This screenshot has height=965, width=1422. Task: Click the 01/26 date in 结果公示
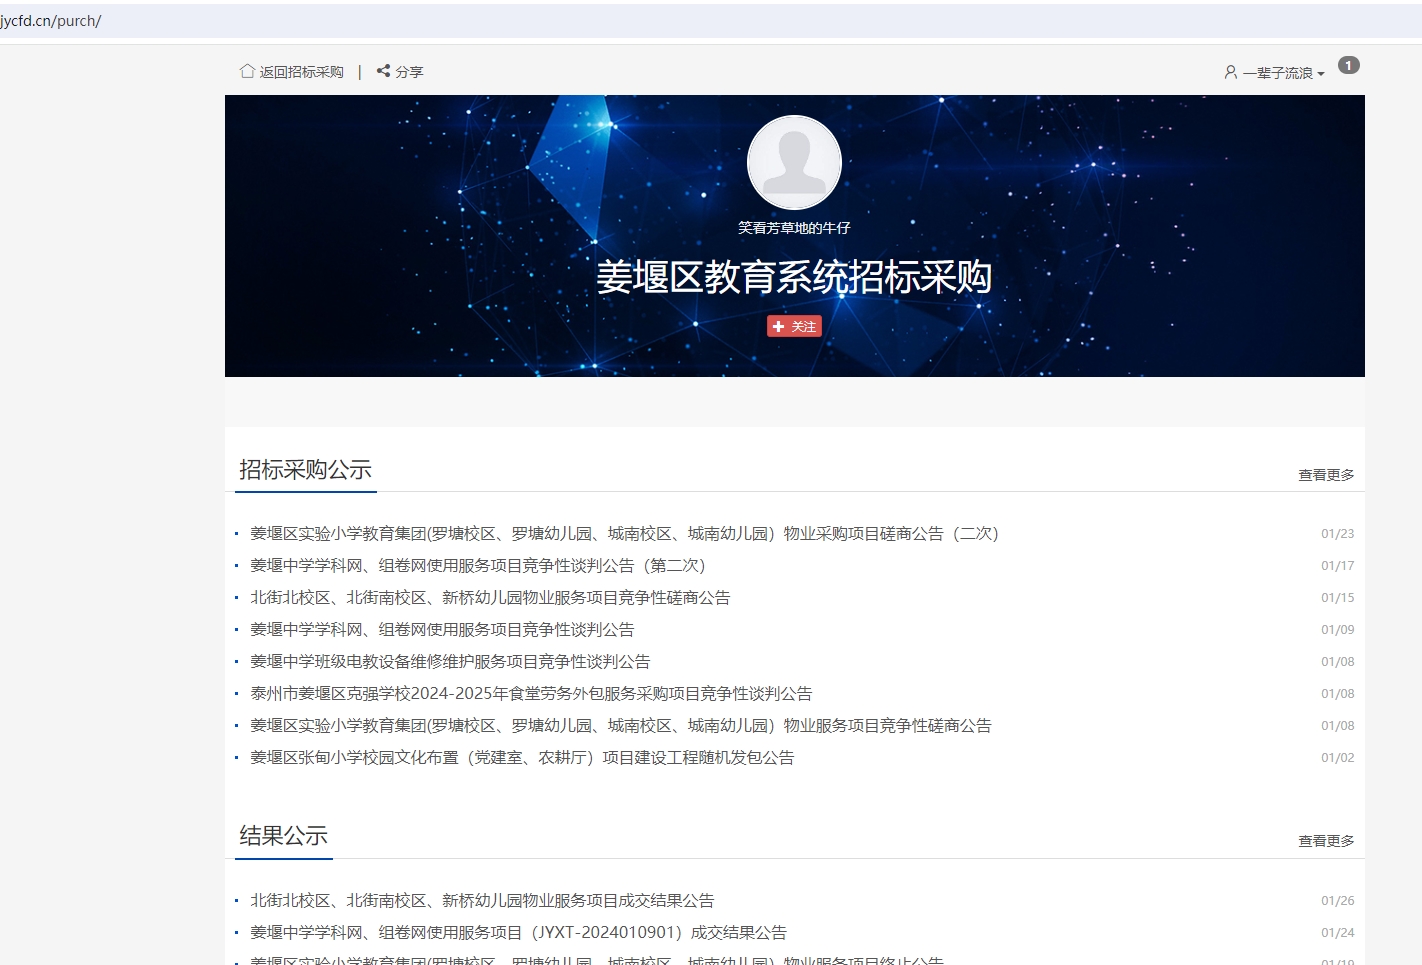1337,901
